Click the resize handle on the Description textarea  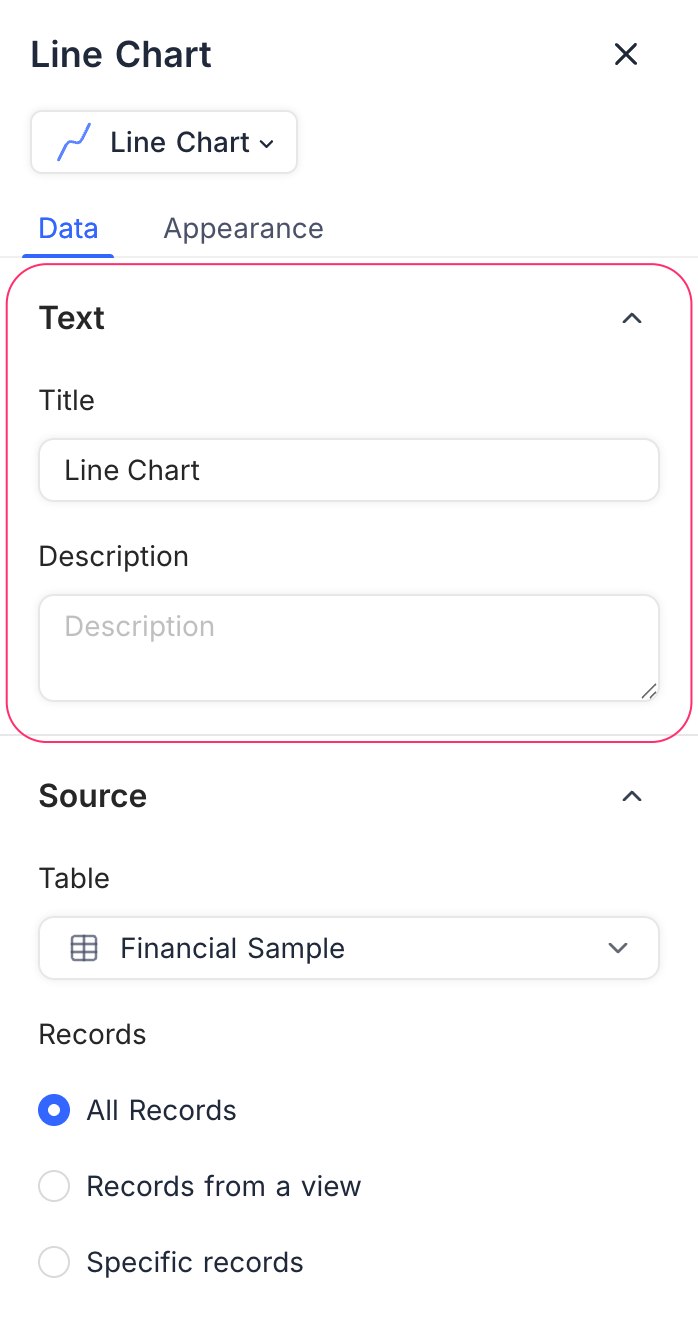click(x=651, y=690)
